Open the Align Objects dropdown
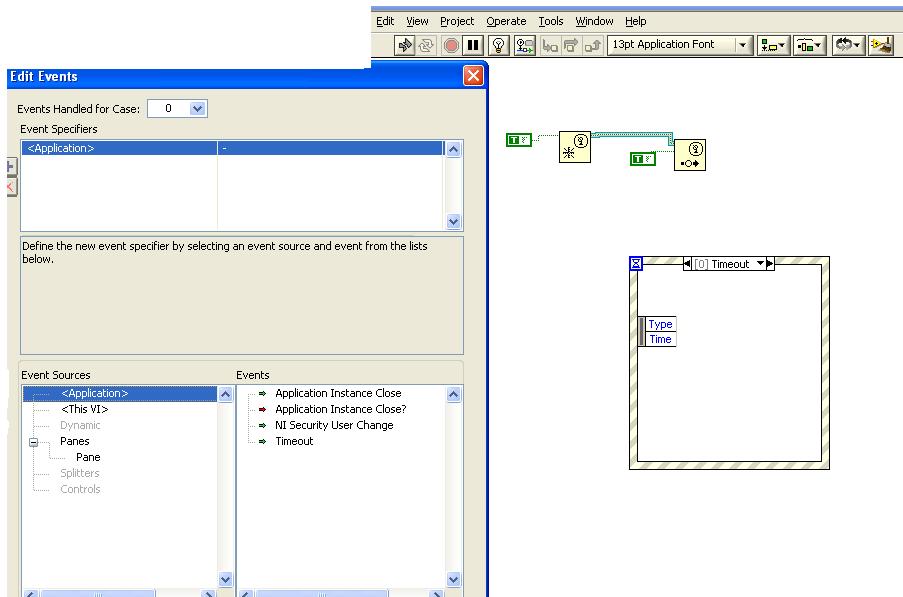 tap(773, 45)
